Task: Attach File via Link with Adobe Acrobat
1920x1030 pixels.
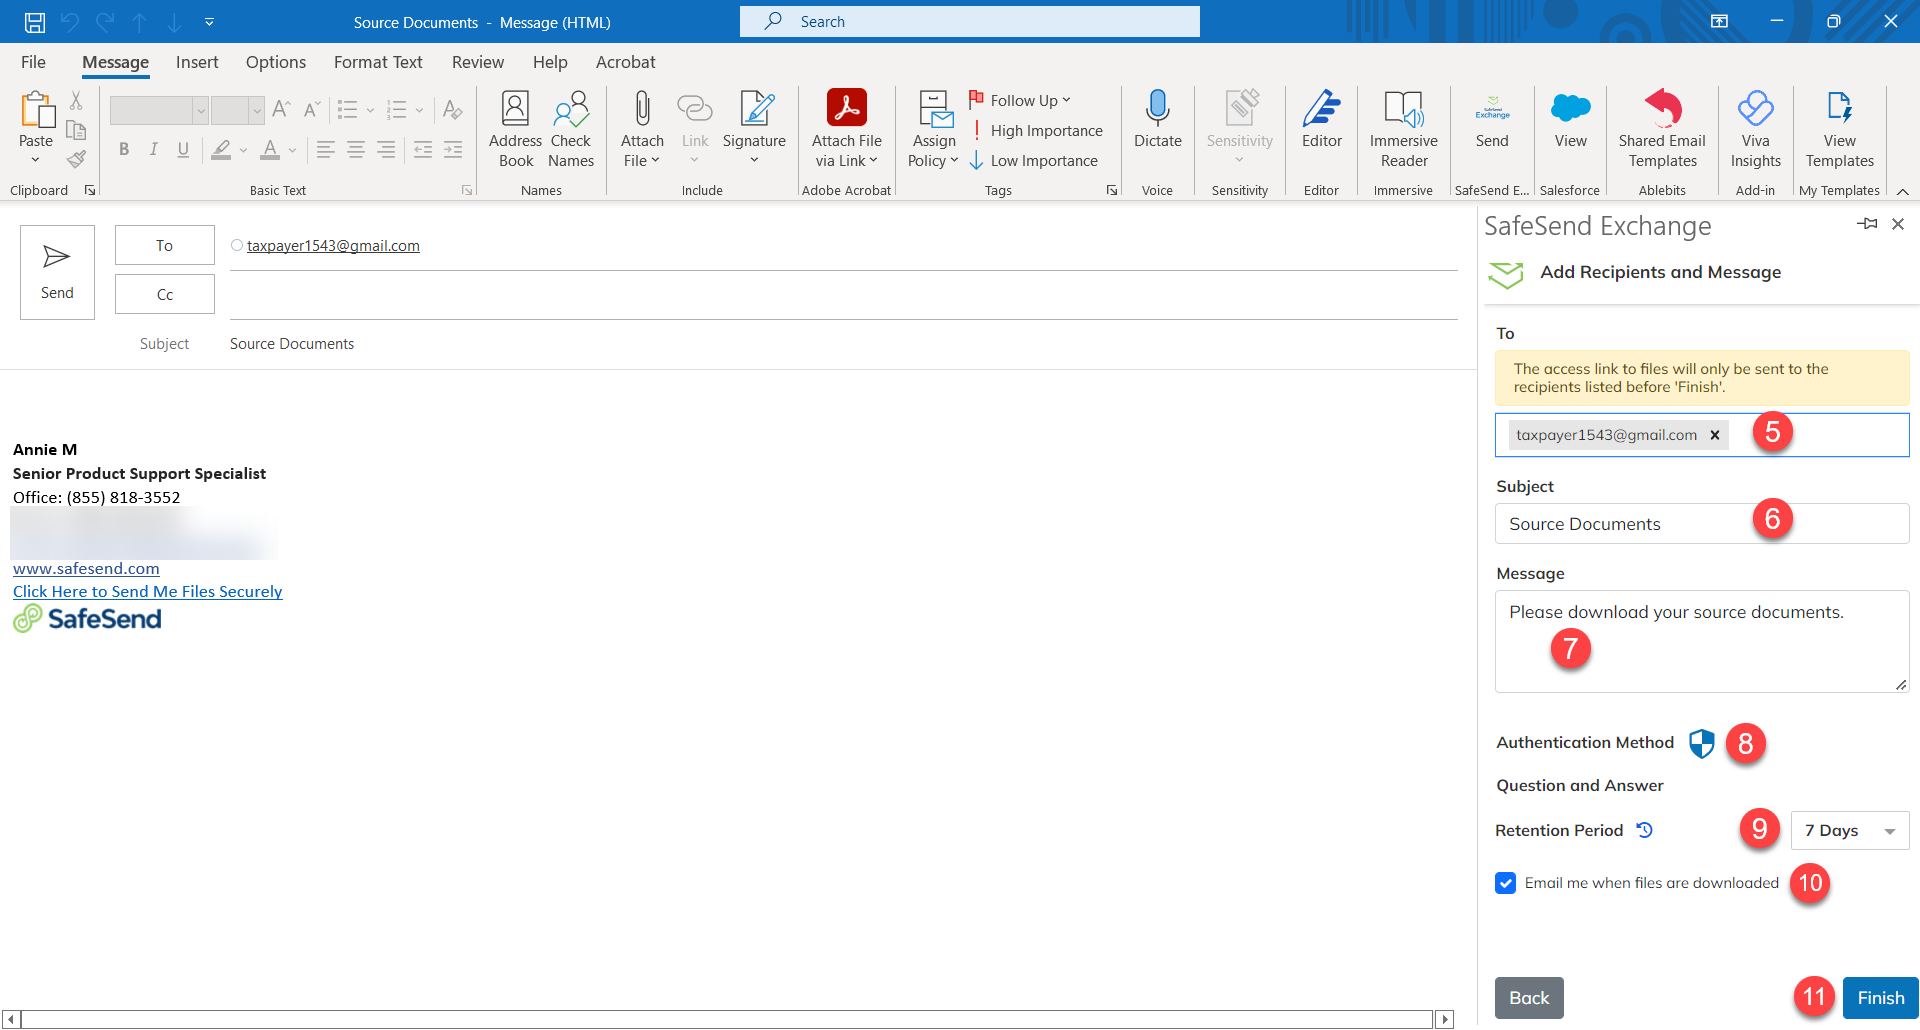Action: point(846,128)
